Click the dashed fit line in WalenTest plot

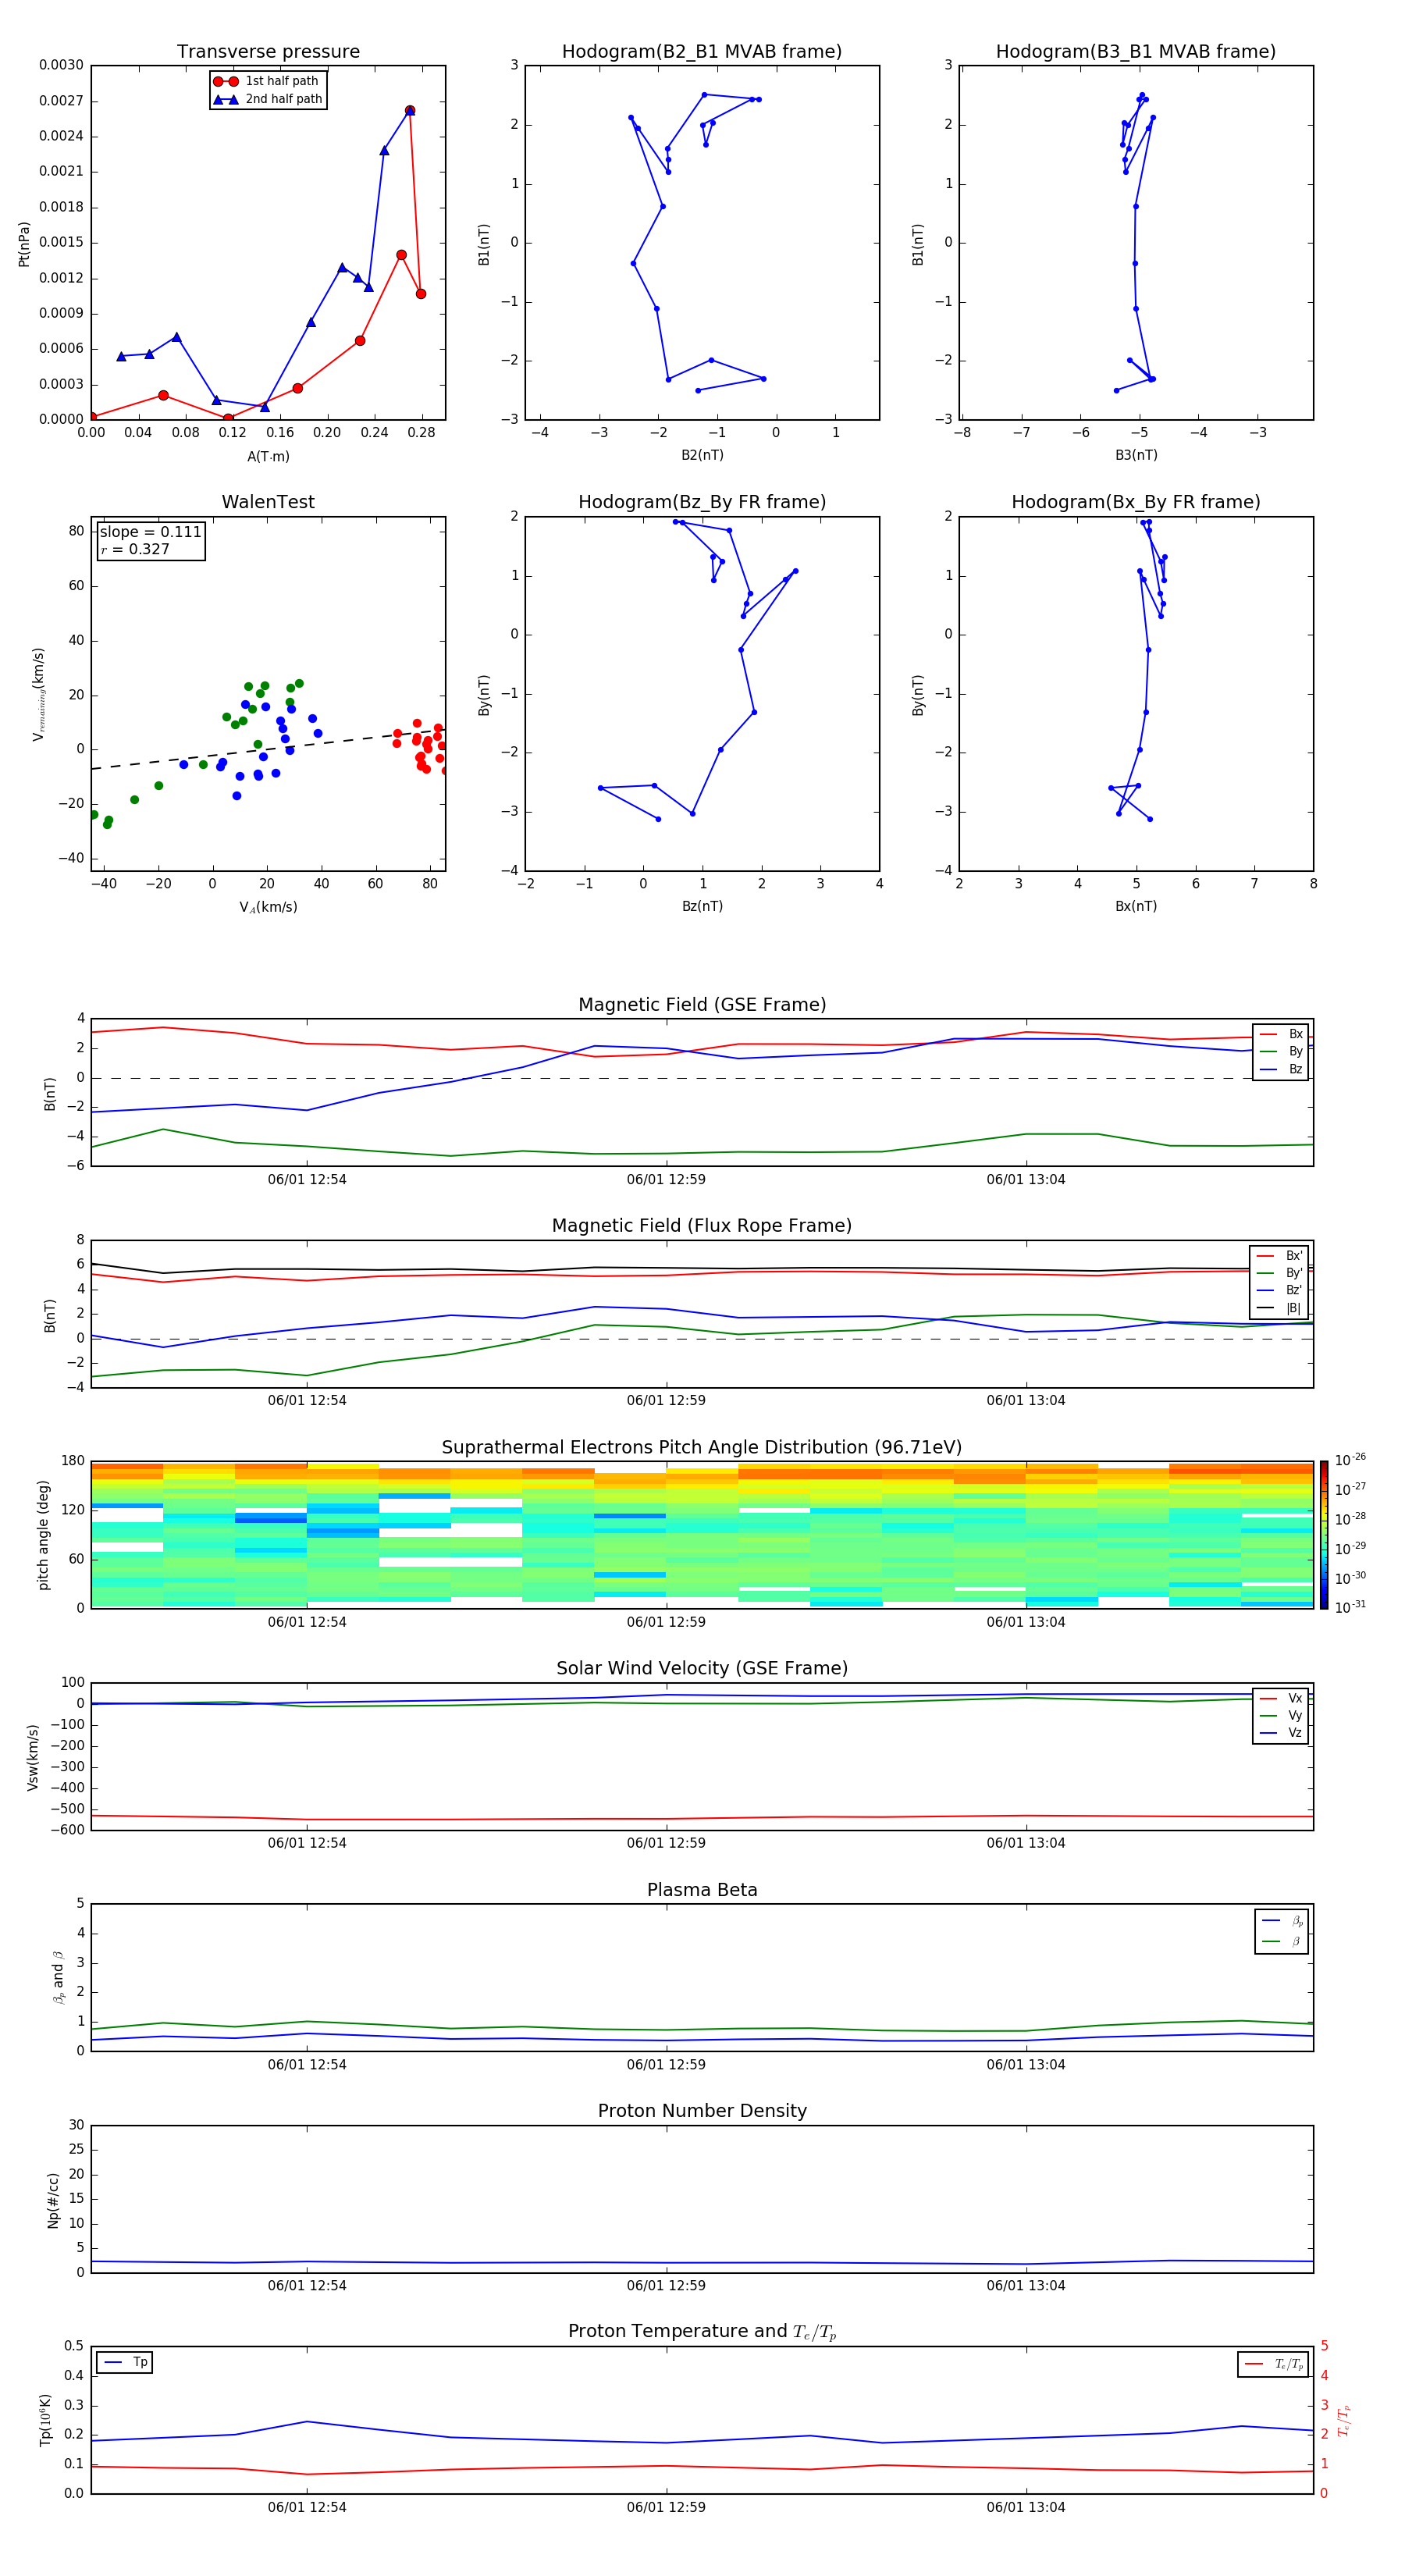click(x=268, y=749)
